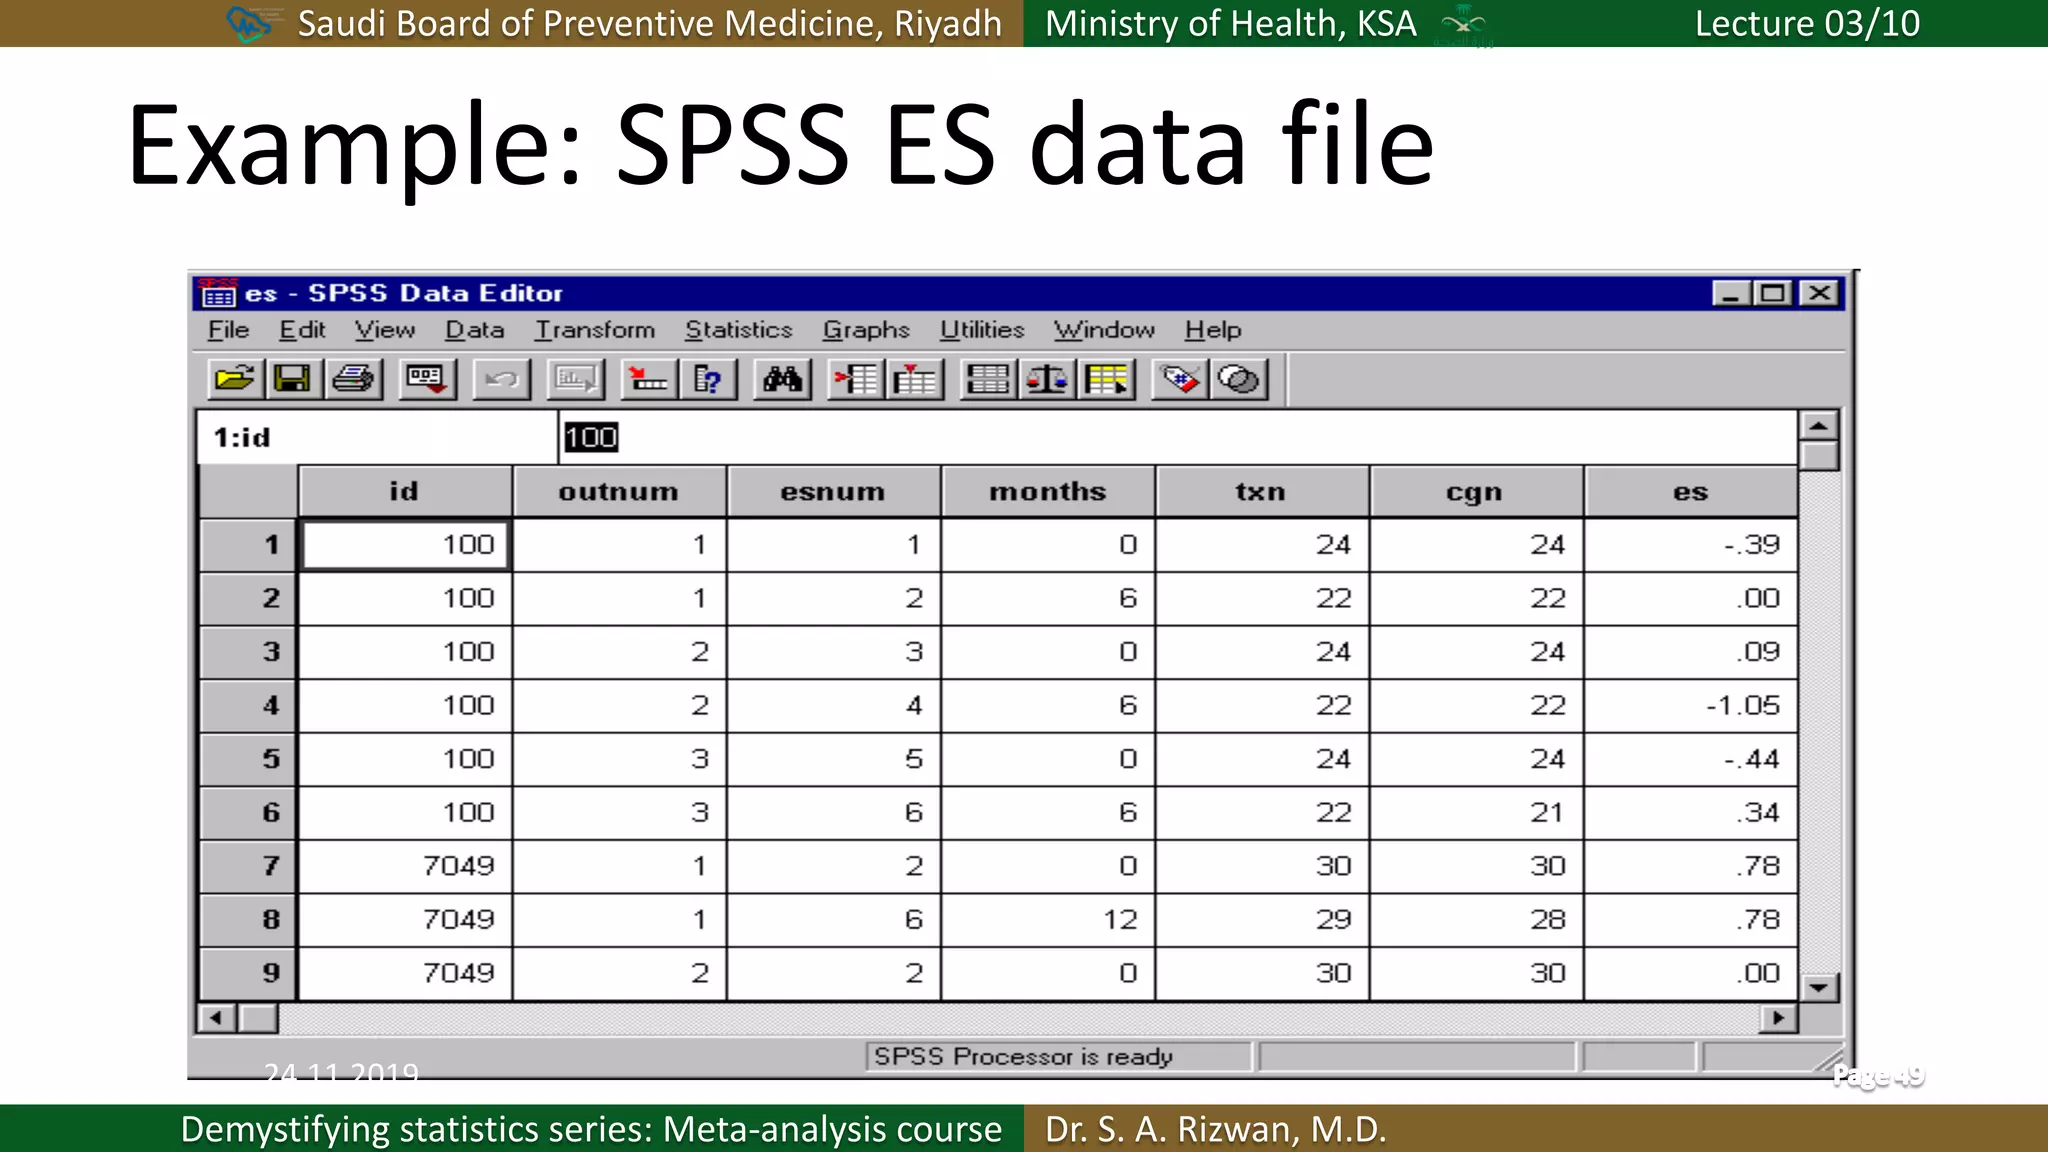Click es cell -1.05 in row 4
The height and width of the screenshot is (1152, 2048).
tap(1691, 705)
